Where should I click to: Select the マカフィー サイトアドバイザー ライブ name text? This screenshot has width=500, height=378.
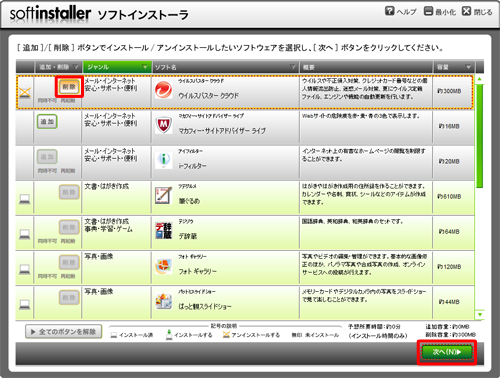pyautogui.click(x=222, y=131)
